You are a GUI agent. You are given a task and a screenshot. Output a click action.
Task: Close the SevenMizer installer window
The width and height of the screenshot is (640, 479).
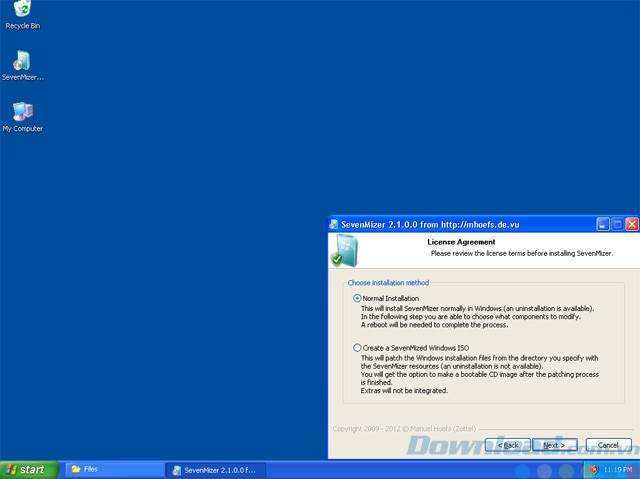coord(631,225)
